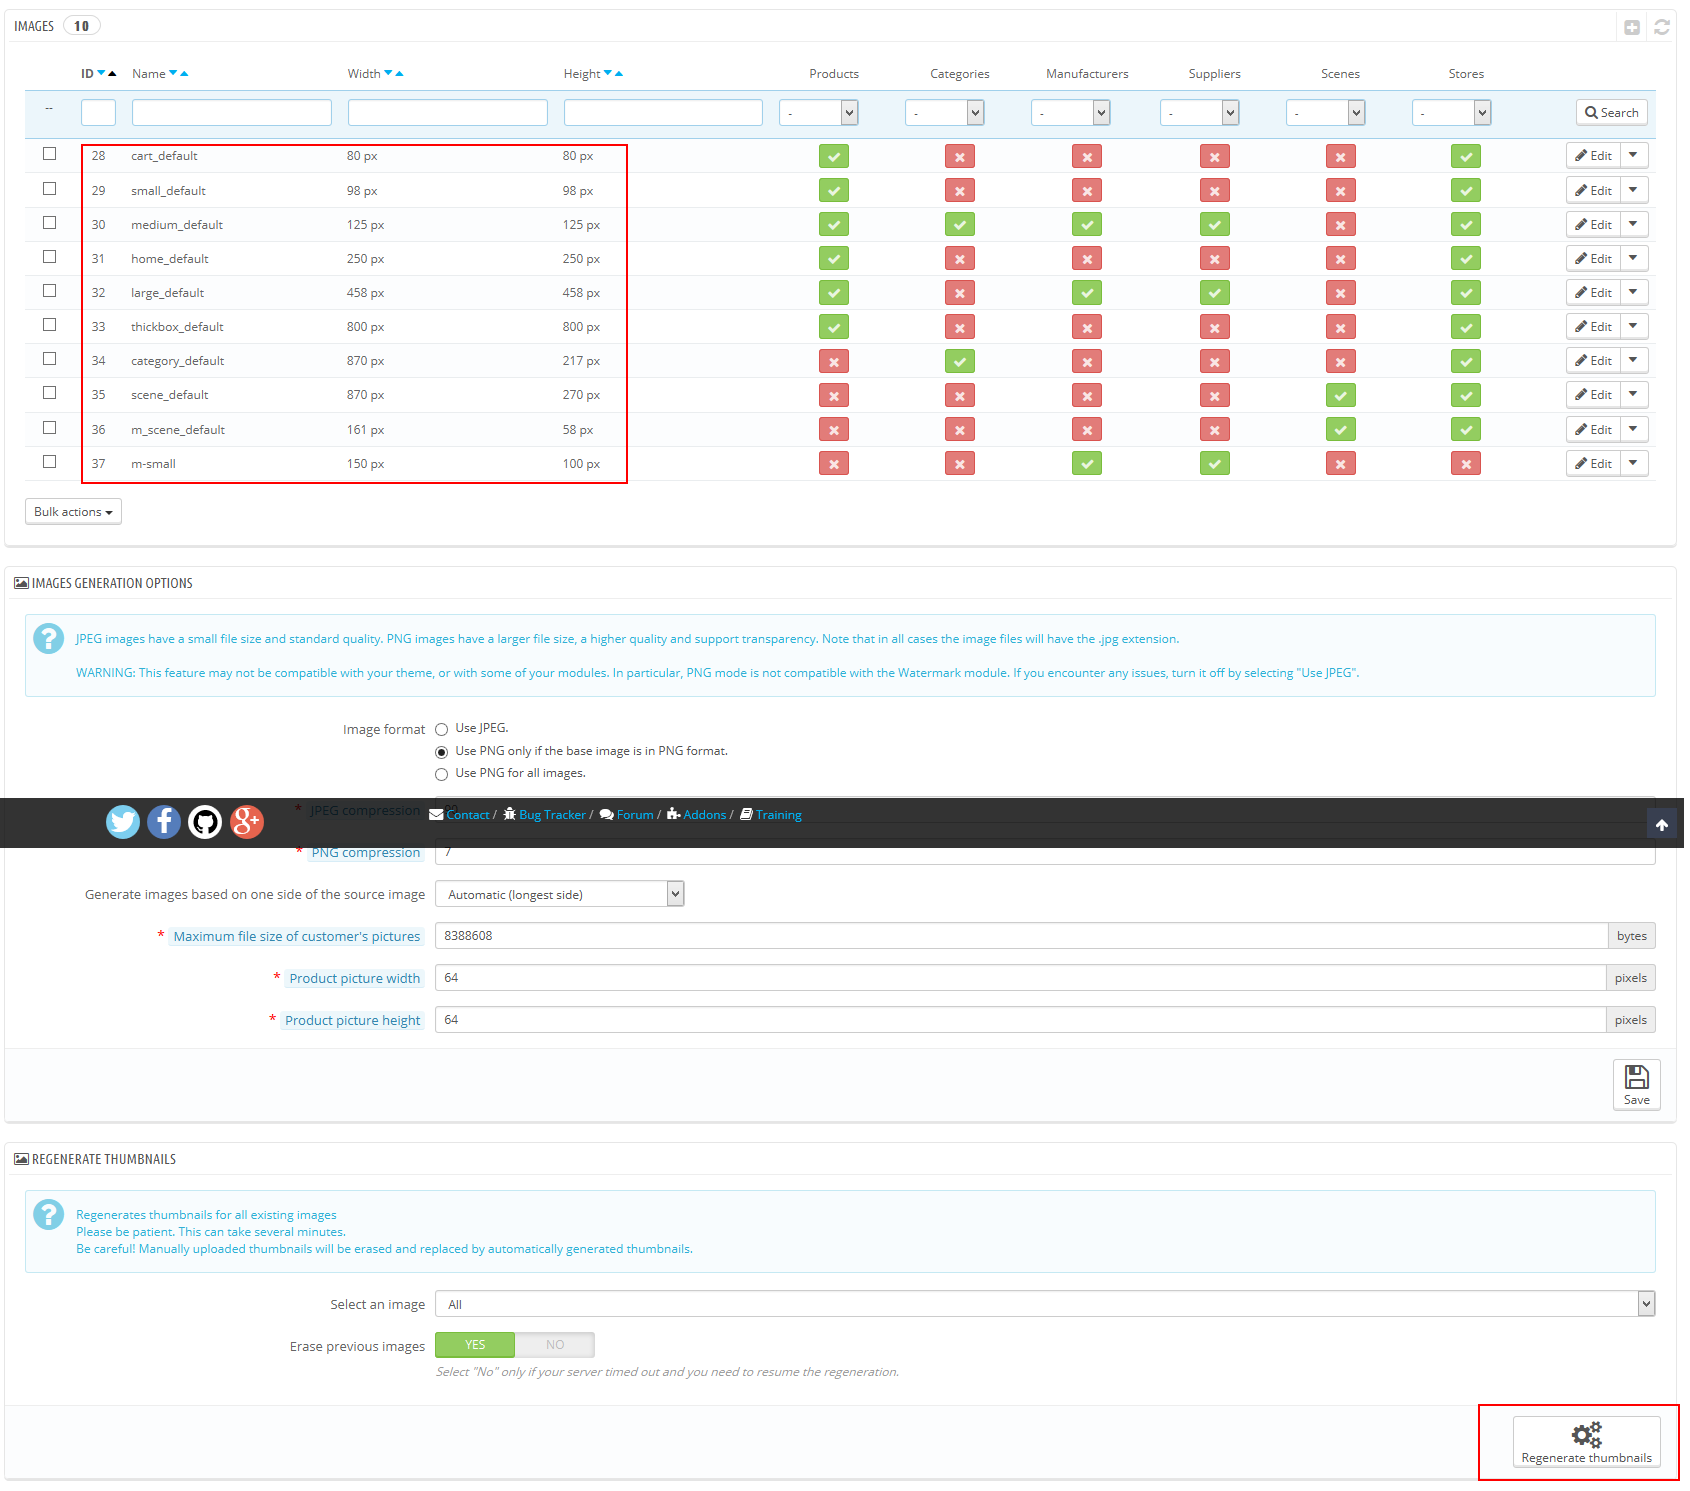Open the Generate images based on side dropdown
Viewport: 1690px width, 1491px height.
559,894
